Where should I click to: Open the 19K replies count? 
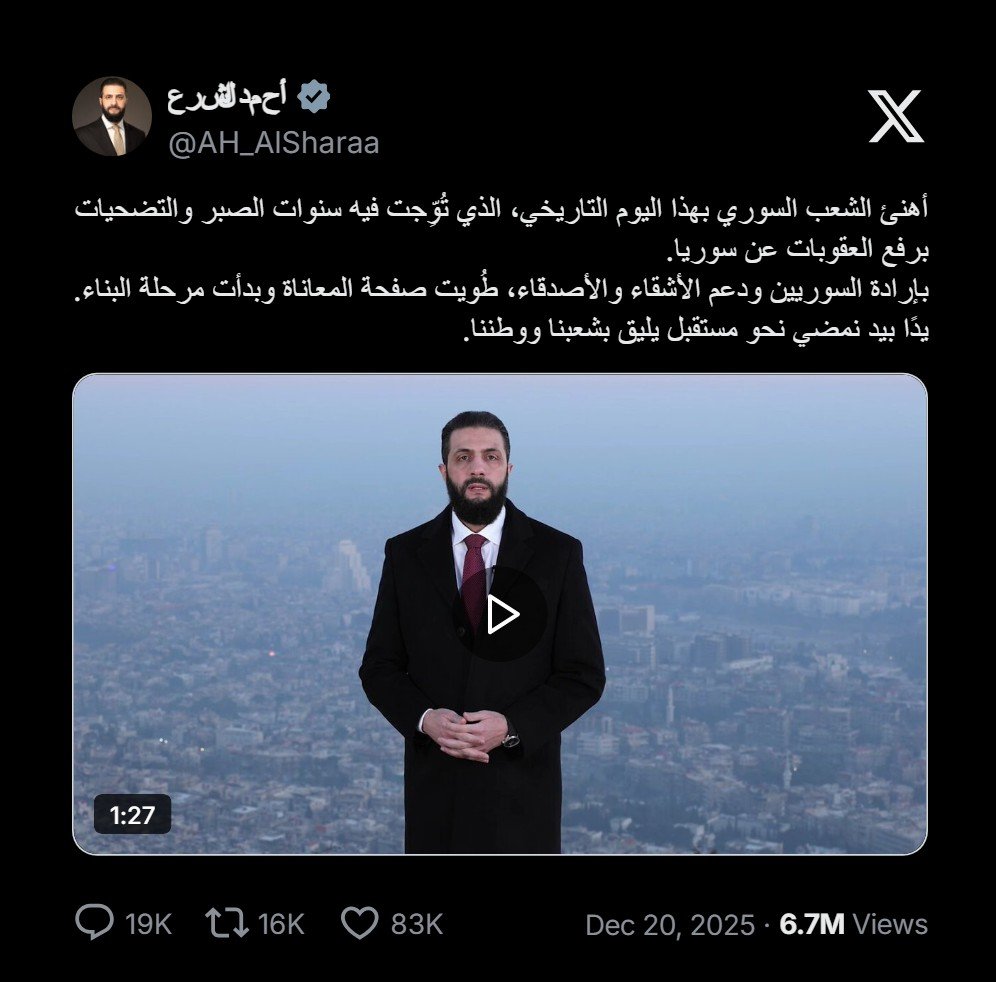pos(148,924)
